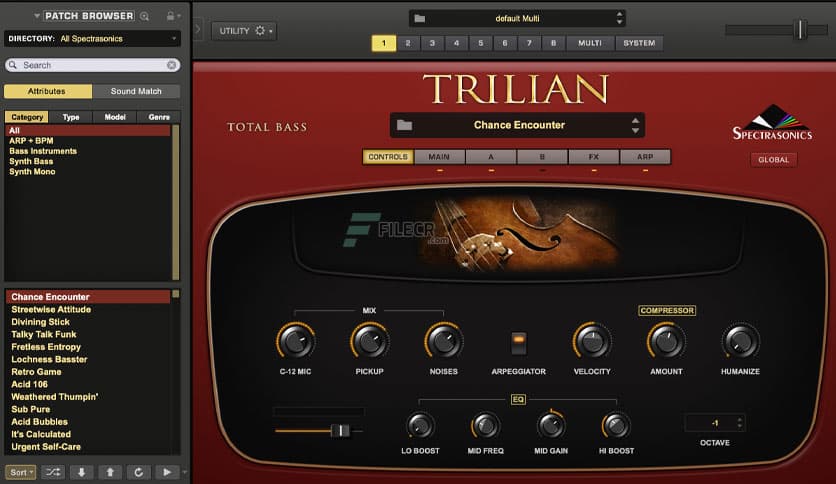Clear the search field with the X icon
The image size is (836, 484).
172,65
